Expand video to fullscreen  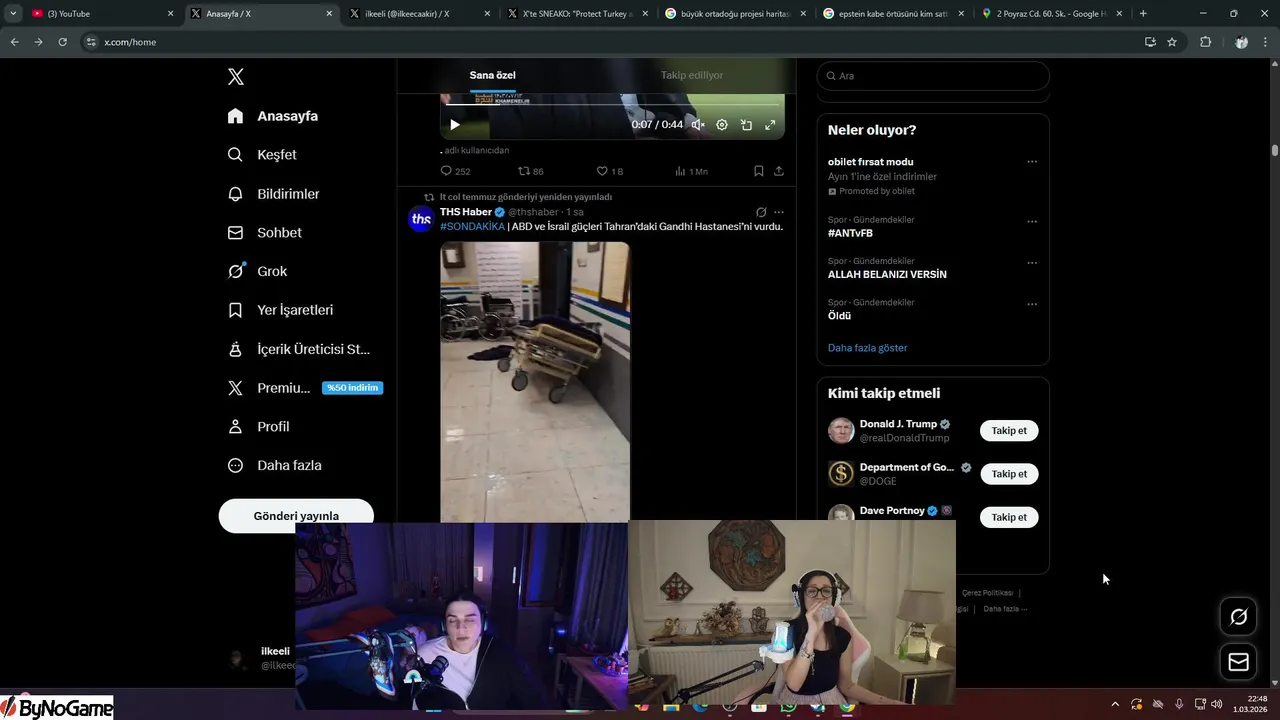770,125
